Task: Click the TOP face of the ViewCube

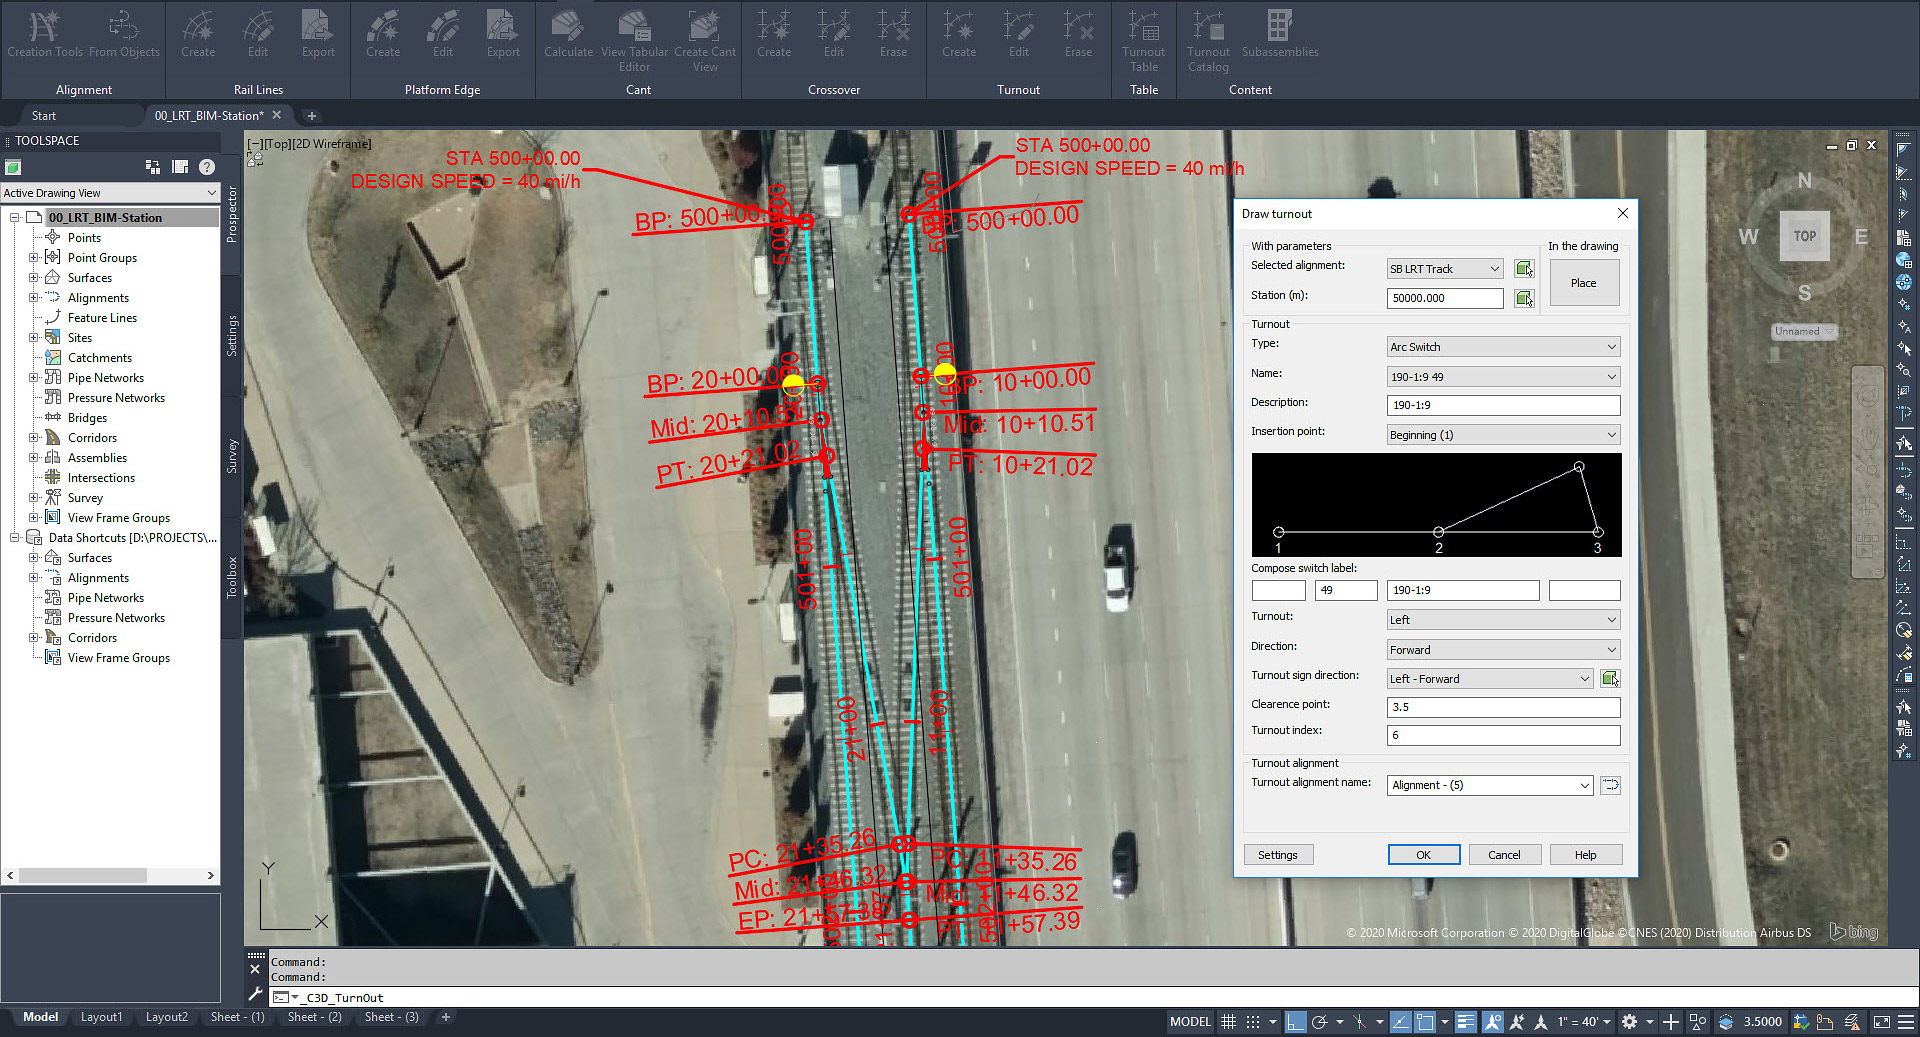Action: tap(1804, 236)
